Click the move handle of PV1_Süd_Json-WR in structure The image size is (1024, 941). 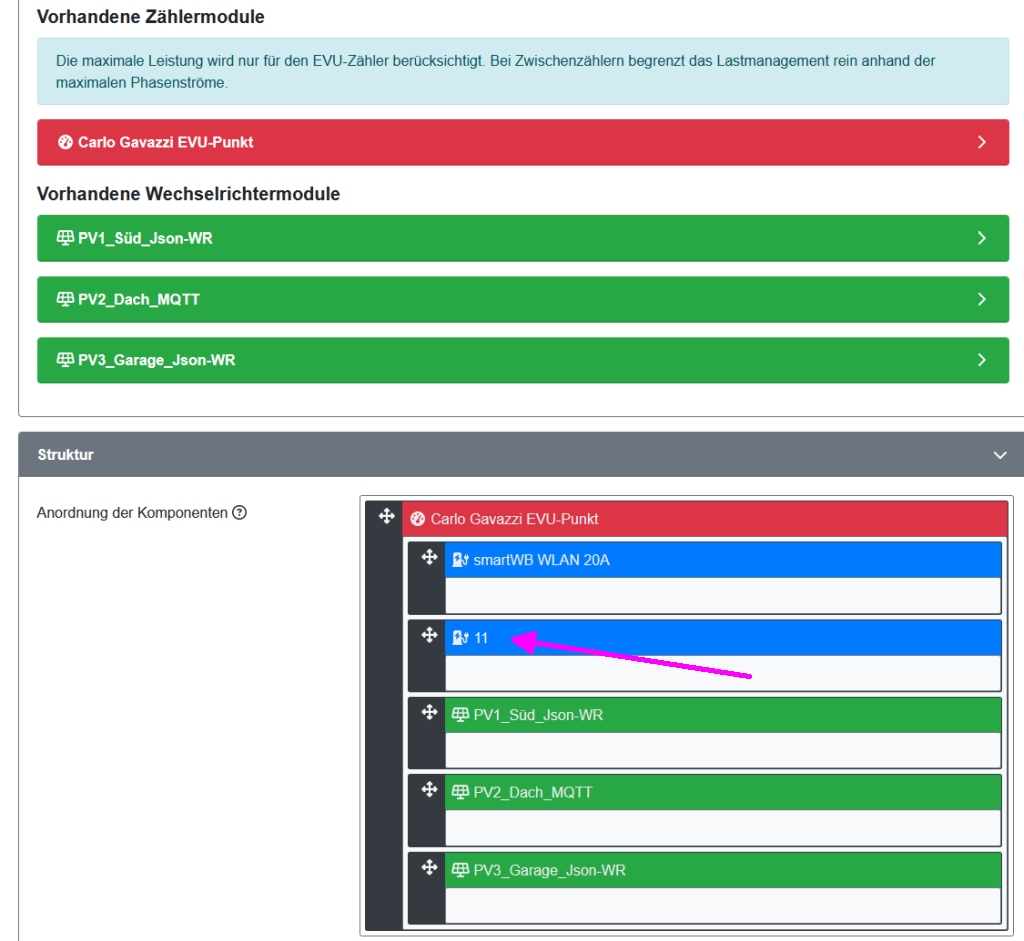[429, 712]
